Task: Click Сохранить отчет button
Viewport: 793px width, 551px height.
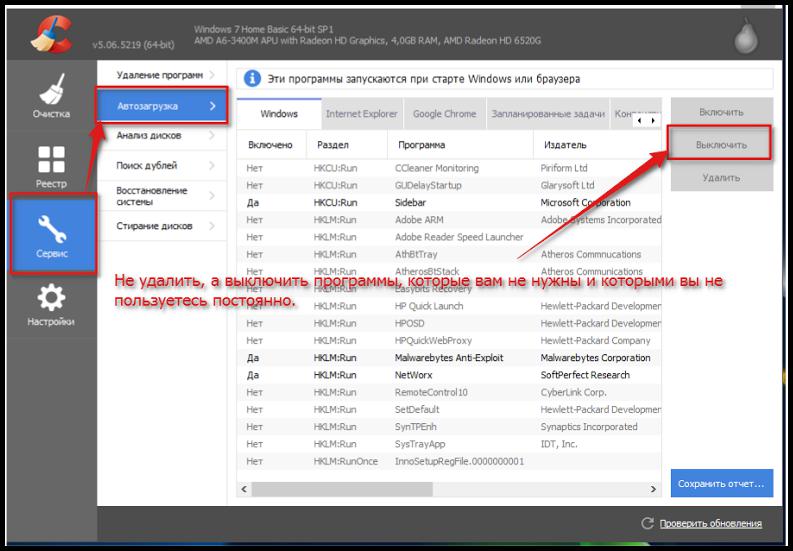Action: (722, 483)
